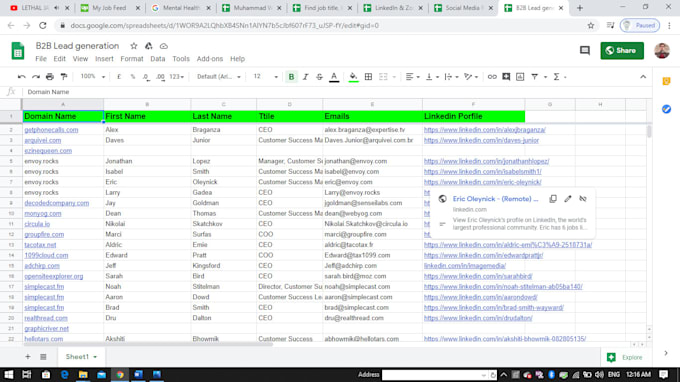Open File Explorer from taskbar
This screenshot has width=680, height=382.
pos(83,375)
